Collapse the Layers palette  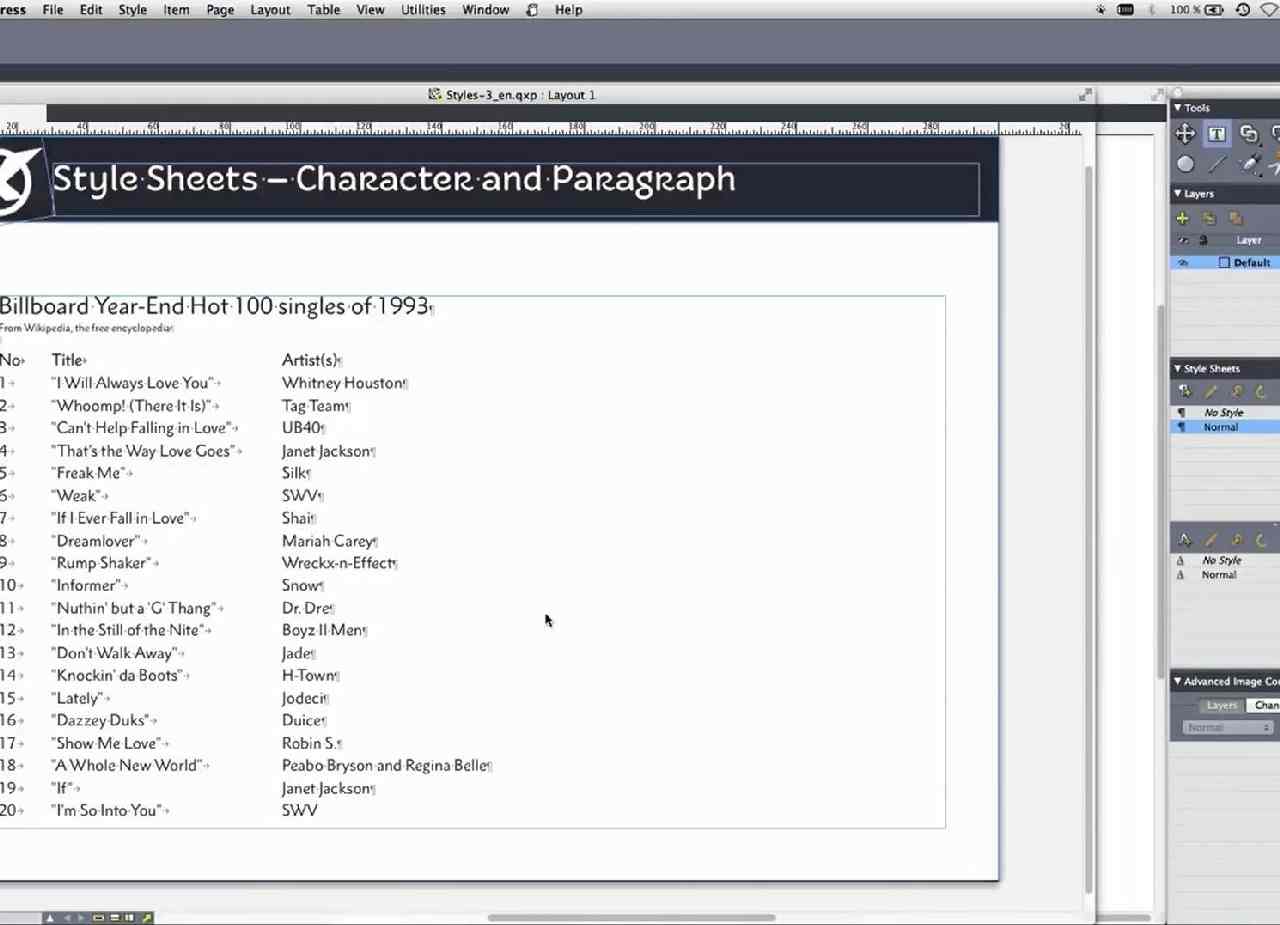click(x=1178, y=194)
